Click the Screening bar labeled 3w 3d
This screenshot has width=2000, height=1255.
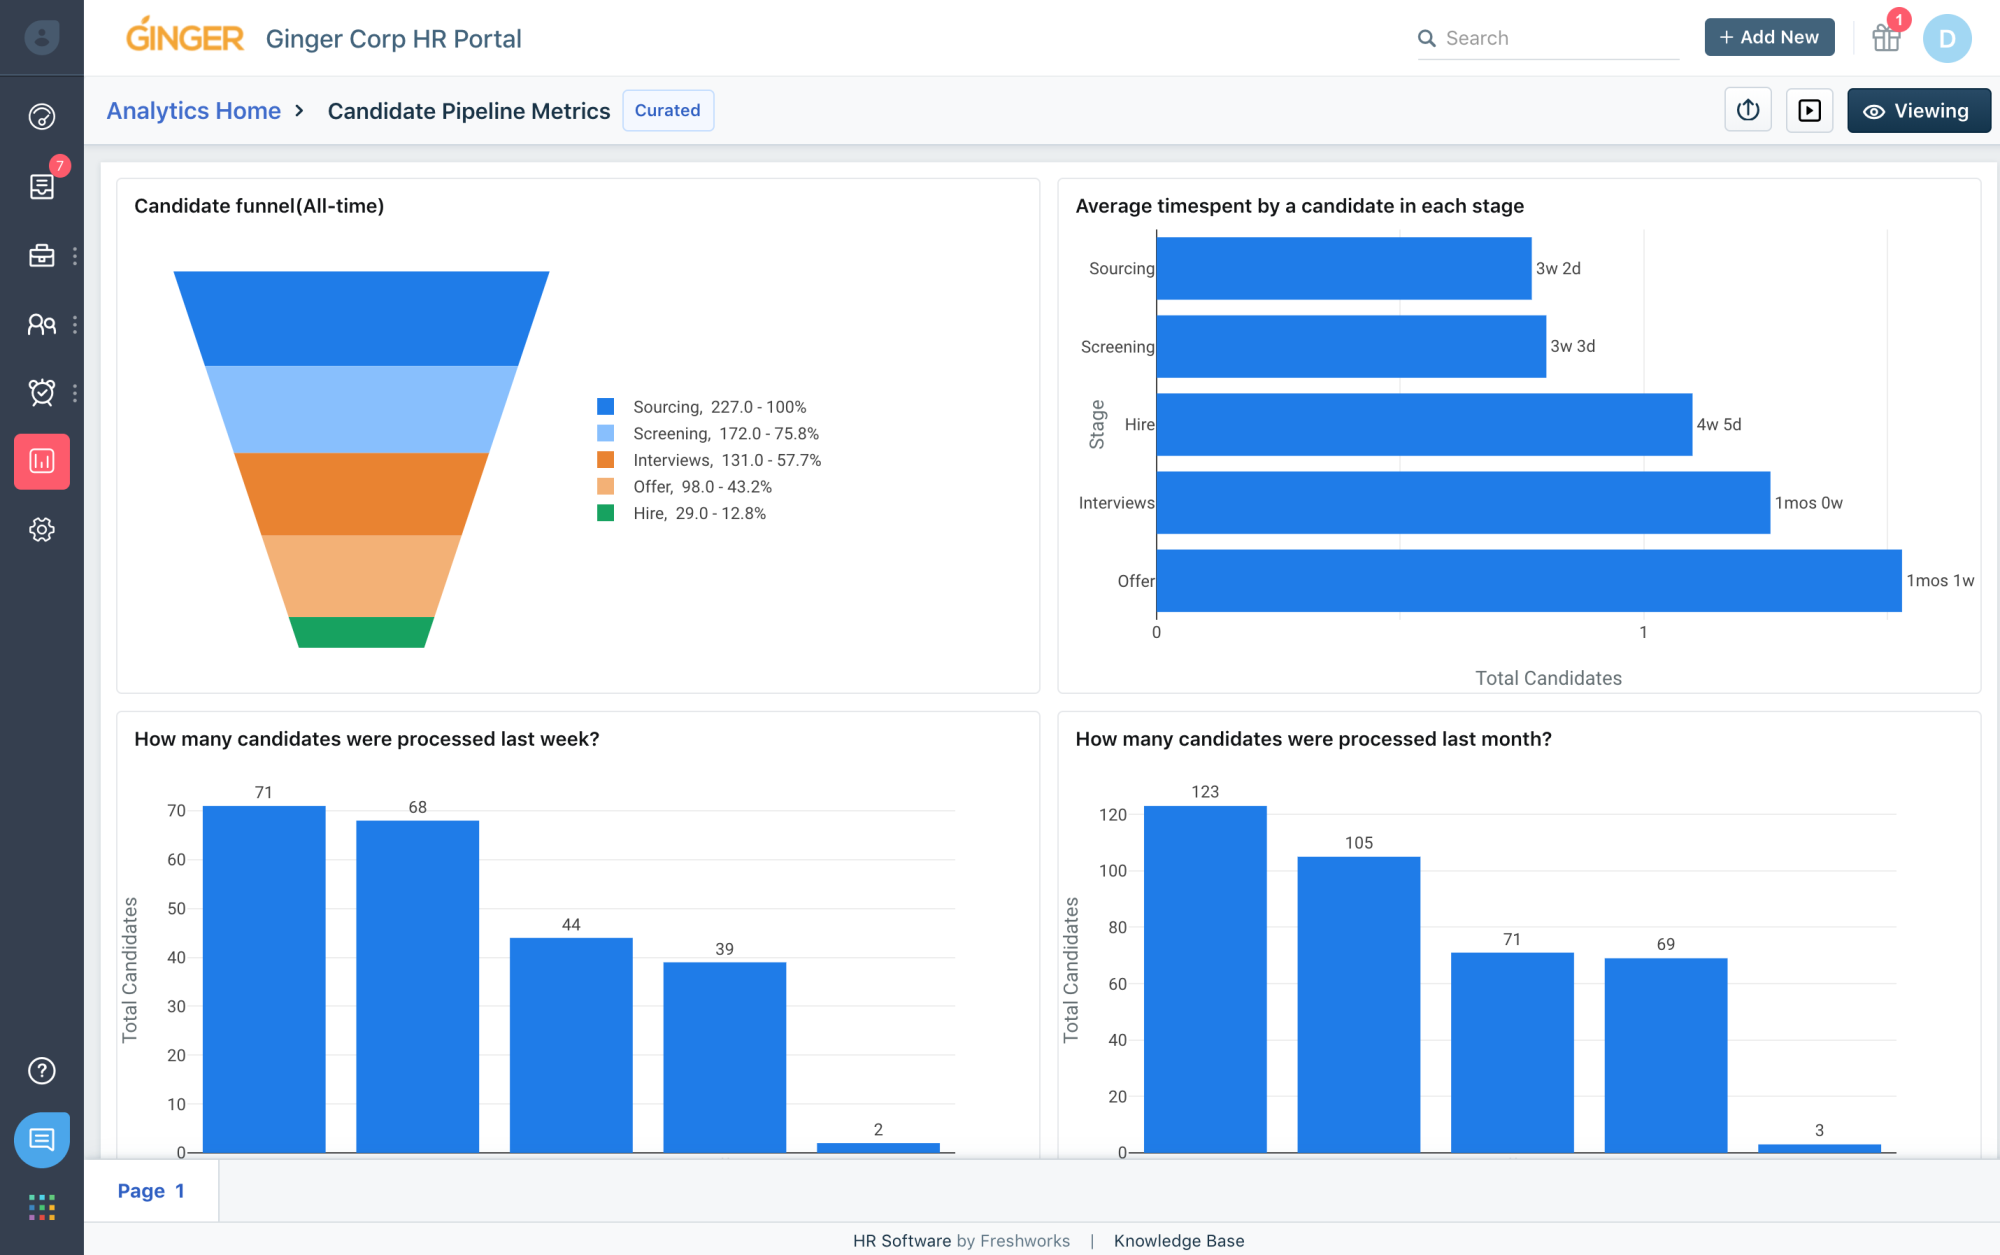pyautogui.click(x=1351, y=346)
